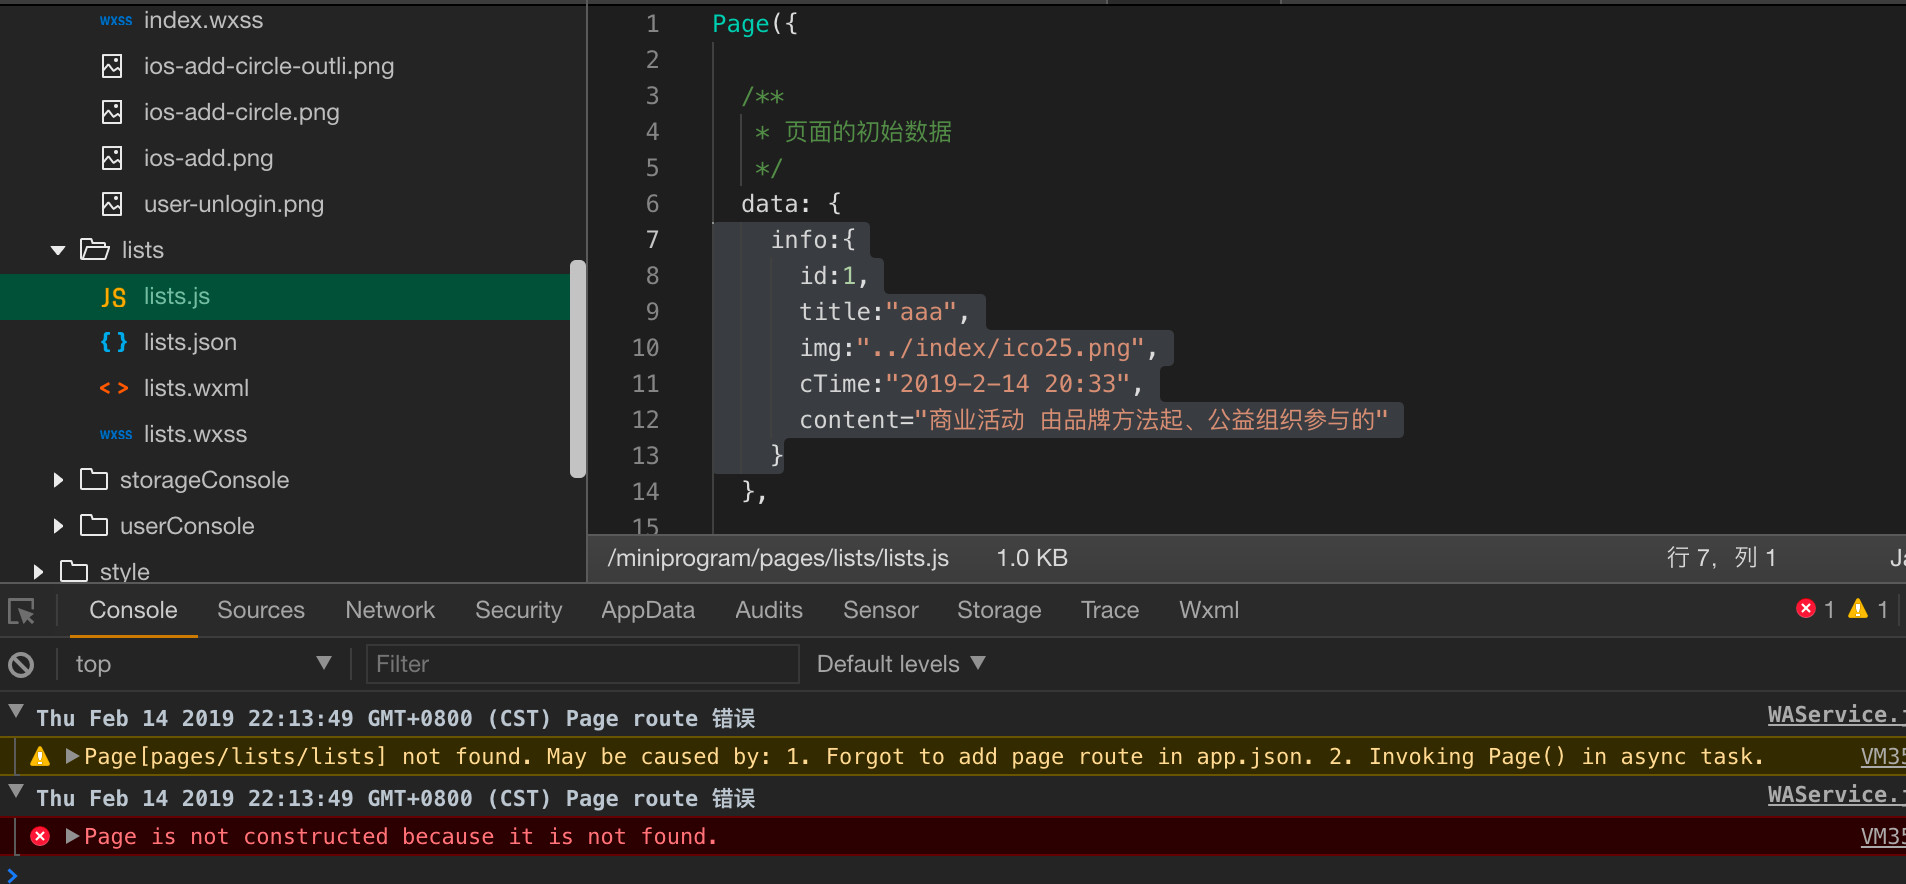Image resolution: width=1906 pixels, height=884 pixels.
Task: Switch to the AppData tab
Action: (647, 610)
